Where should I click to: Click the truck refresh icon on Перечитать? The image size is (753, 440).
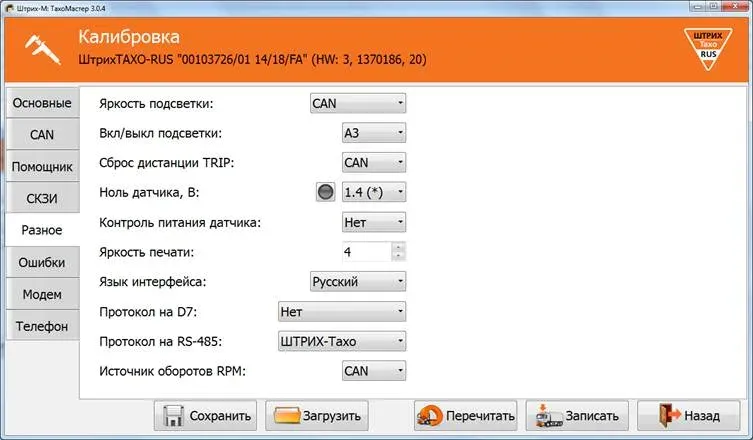[429, 416]
